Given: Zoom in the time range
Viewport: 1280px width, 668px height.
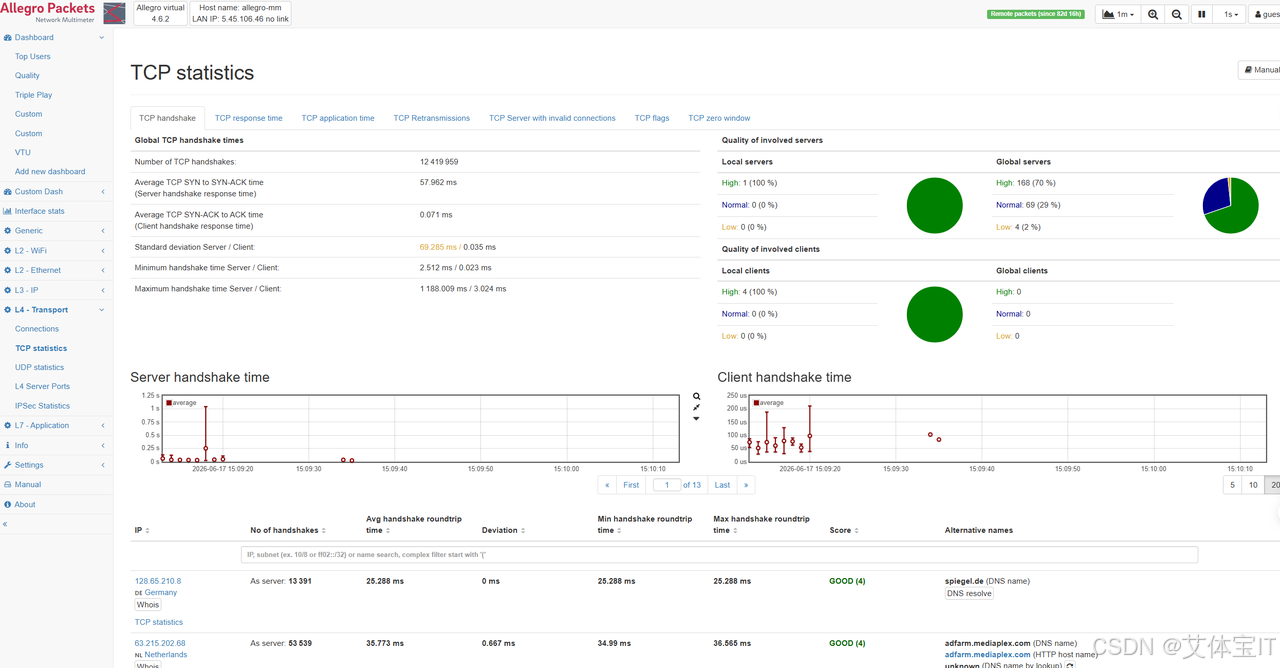Looking at the screenshot, I should pyautogui.click(x=1153, y=14).
